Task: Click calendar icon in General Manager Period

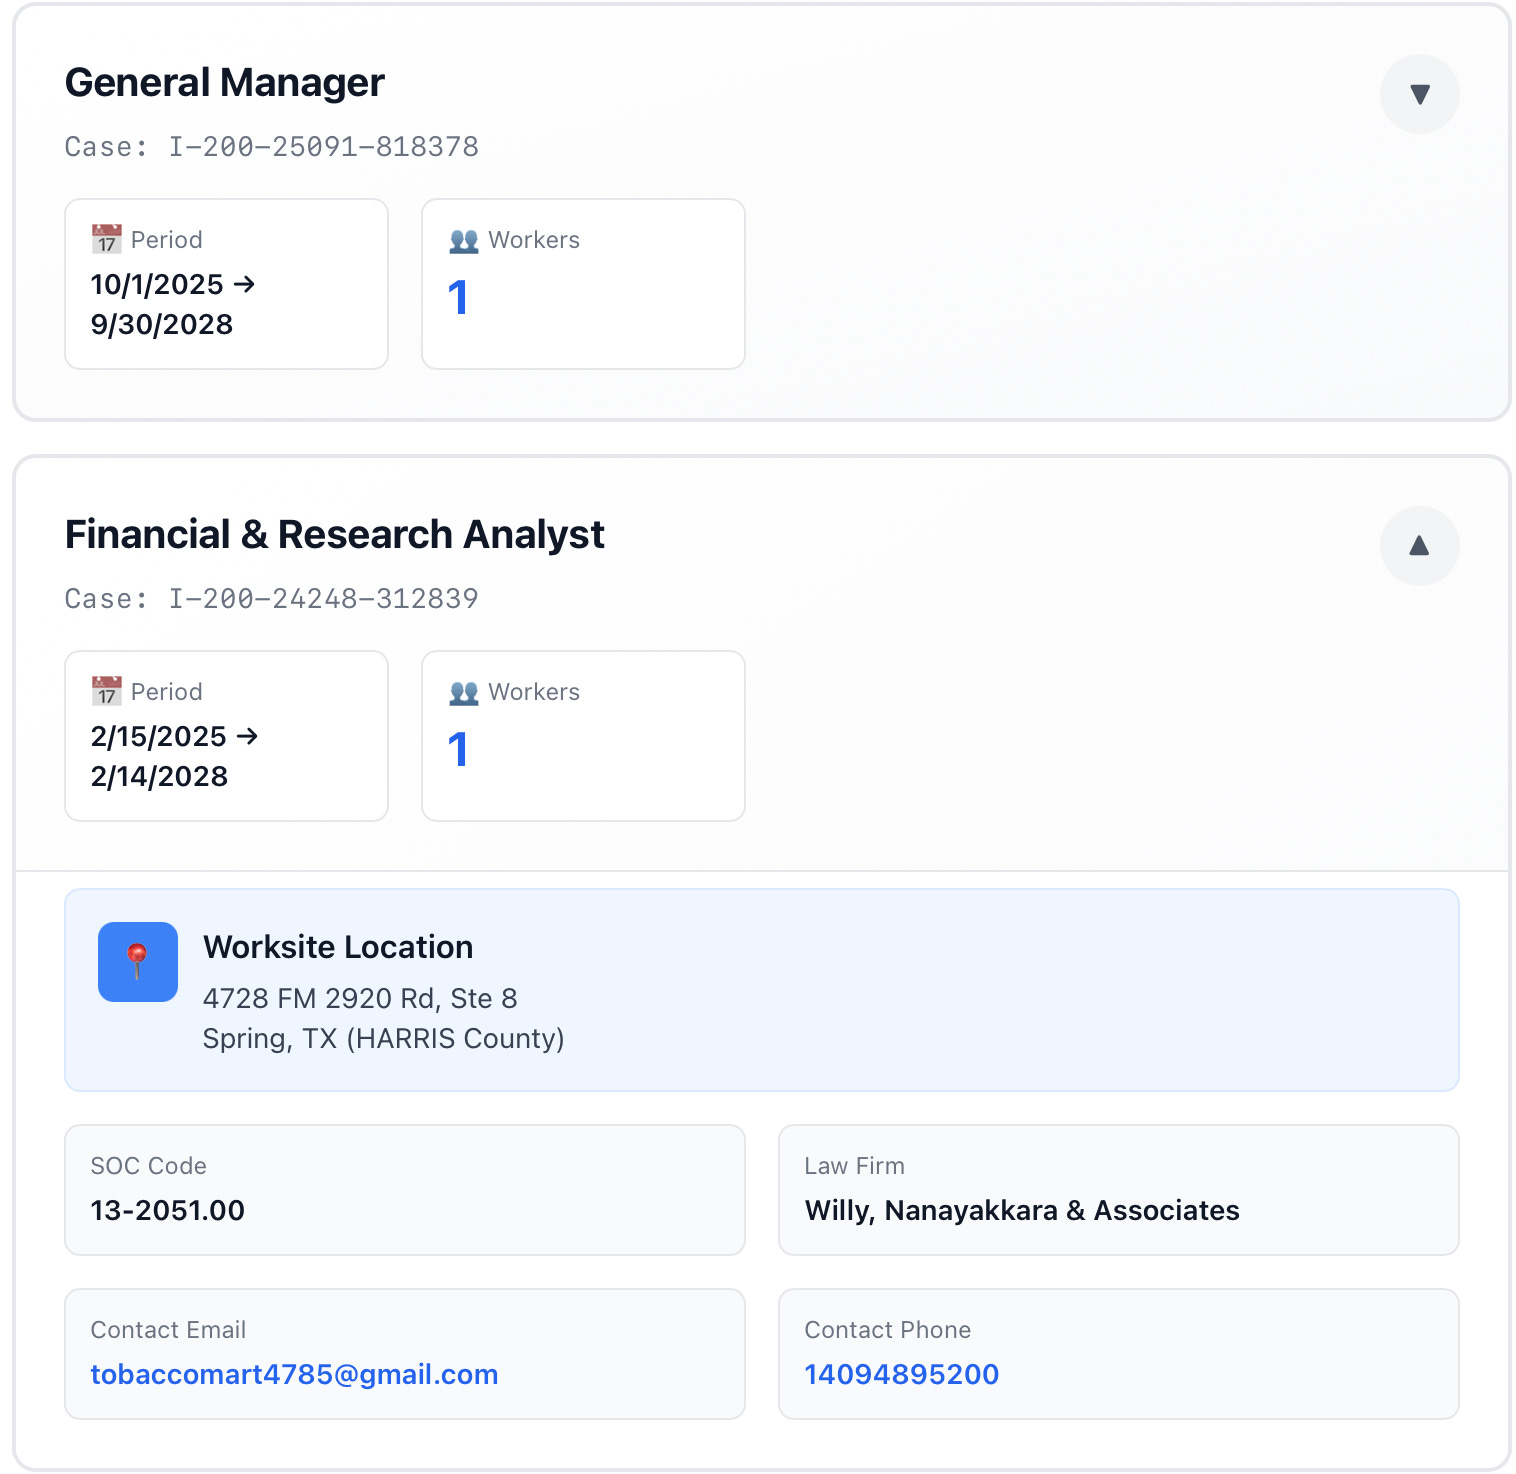Action: click(107, 240)
